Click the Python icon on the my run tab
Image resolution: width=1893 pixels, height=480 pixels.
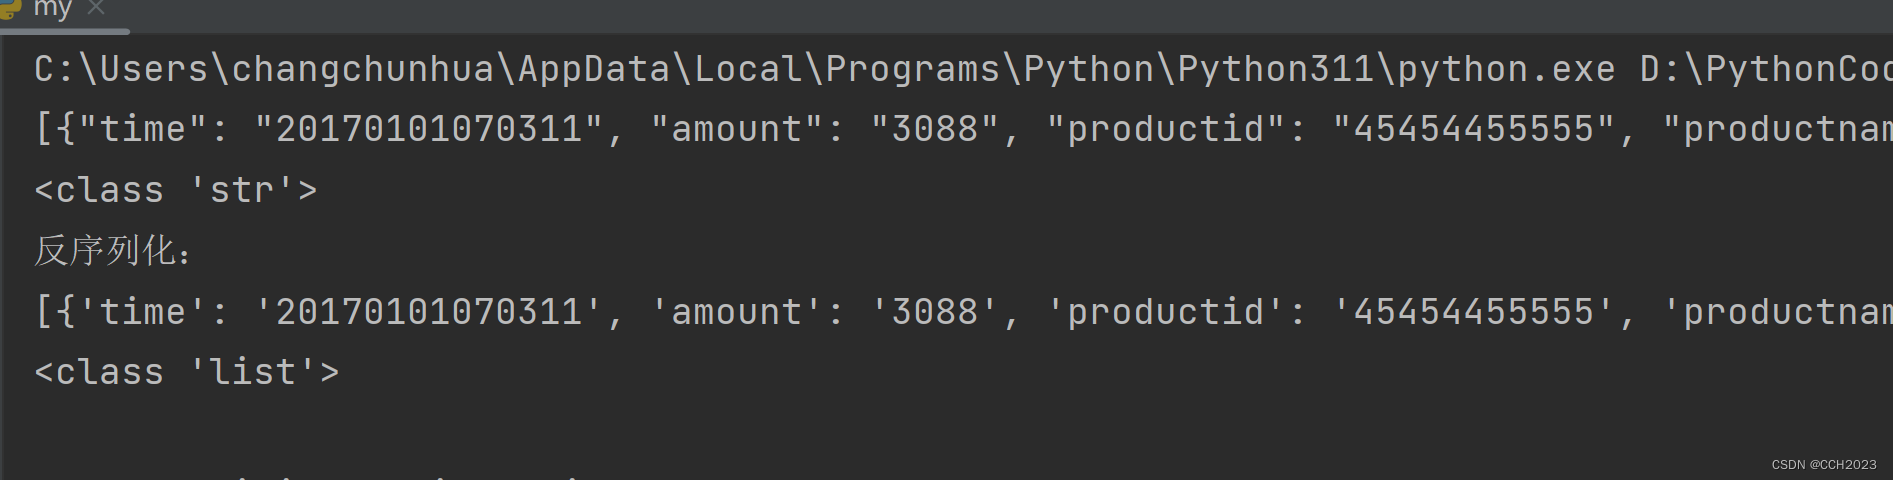tap(9, 8)
